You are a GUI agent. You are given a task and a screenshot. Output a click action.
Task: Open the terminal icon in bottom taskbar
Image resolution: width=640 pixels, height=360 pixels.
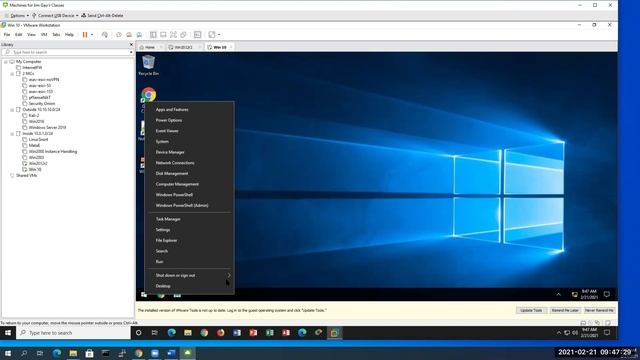[x=106, y=353]
